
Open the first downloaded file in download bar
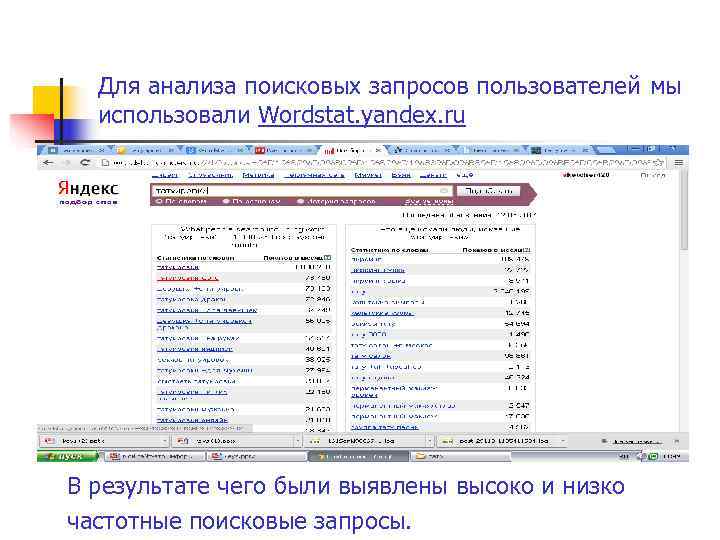[x=99, y=441]
